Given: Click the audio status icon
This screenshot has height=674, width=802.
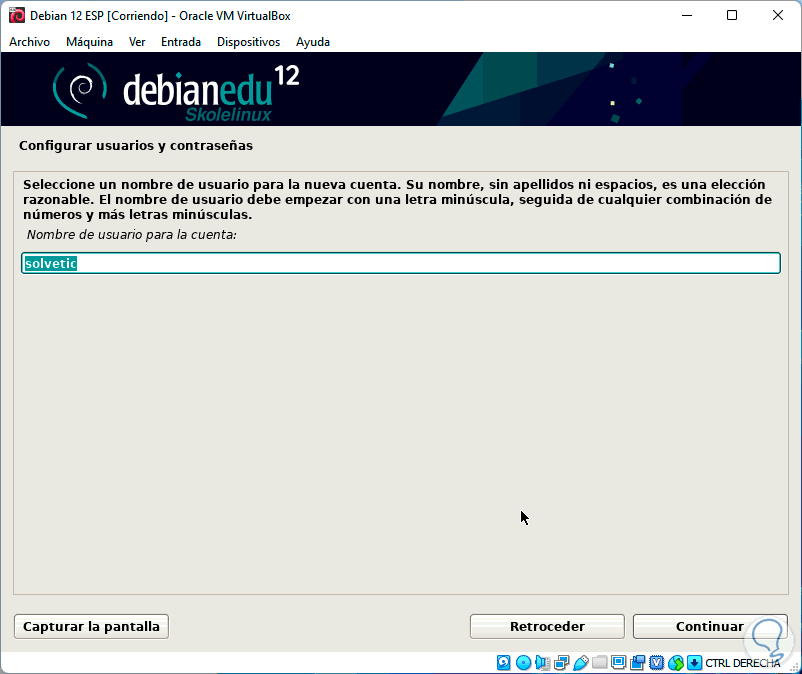Looking at the screenshot, I should (x=542, y=663).
